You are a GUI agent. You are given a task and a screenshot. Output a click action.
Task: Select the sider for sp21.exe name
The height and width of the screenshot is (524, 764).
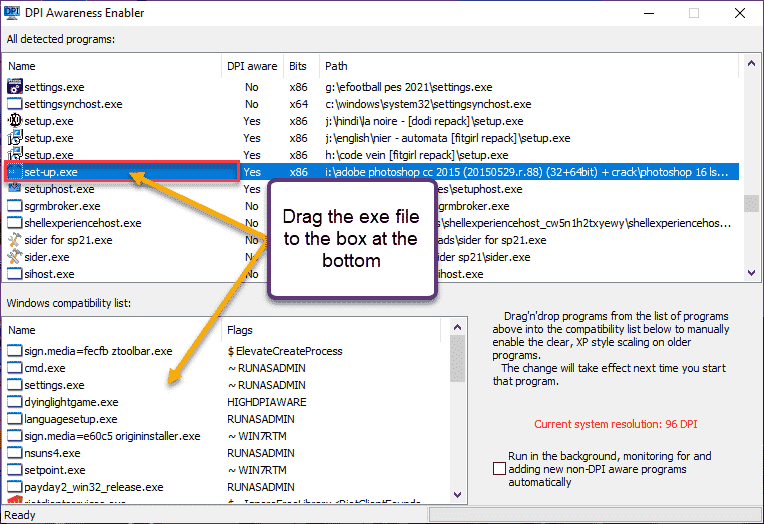coord(68,240)
